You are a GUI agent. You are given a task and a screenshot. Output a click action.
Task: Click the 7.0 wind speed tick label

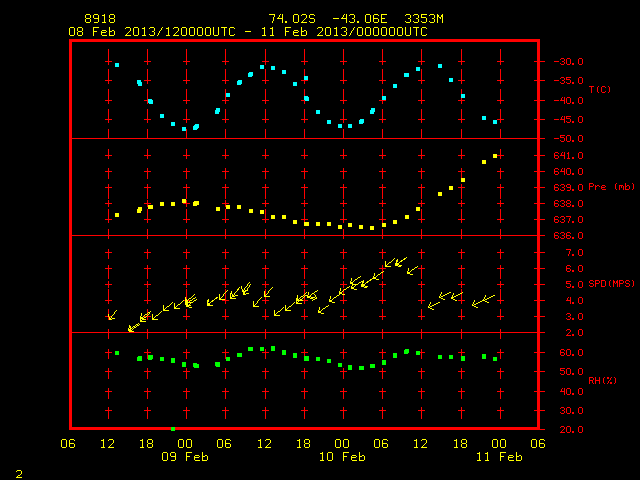pos(574,253)
